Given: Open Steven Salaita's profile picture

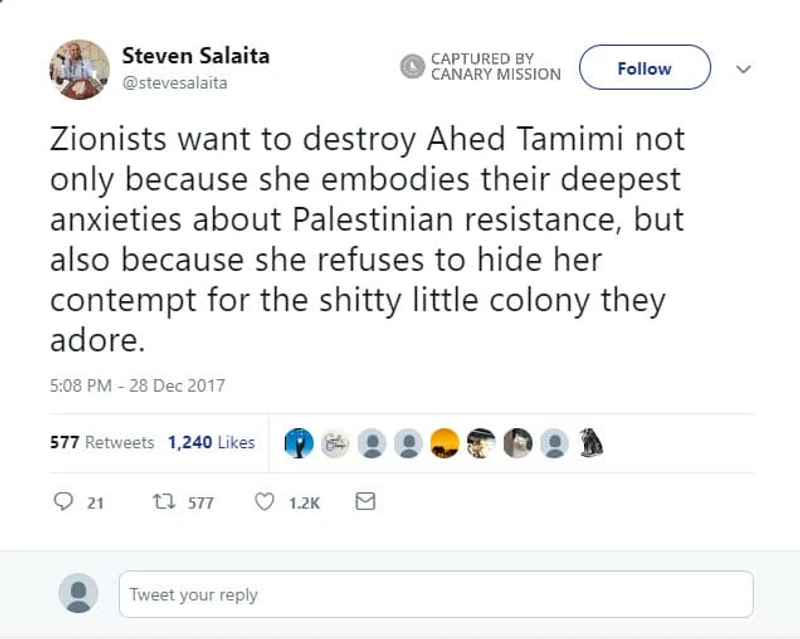Looking at the screenshot, I should coord(78,69).
